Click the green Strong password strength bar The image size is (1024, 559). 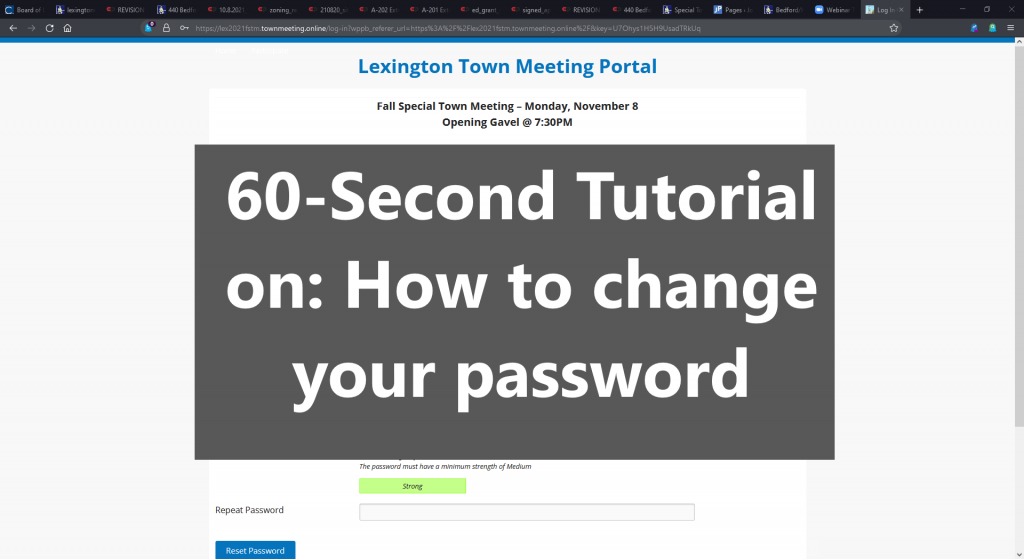coord(413,486)
